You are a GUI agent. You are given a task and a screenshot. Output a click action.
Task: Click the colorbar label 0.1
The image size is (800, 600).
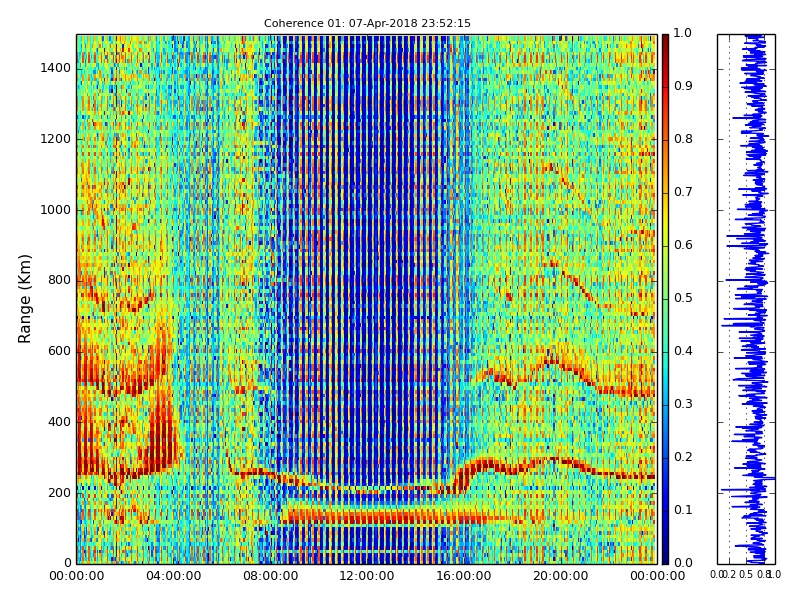pos(683,510)
